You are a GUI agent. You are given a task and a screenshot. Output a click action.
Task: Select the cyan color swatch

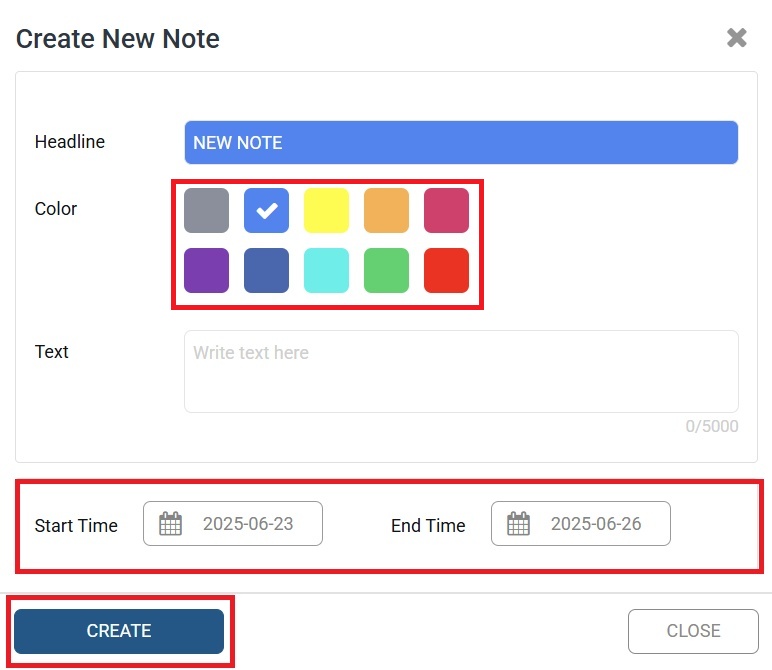(x=326, y=270)
